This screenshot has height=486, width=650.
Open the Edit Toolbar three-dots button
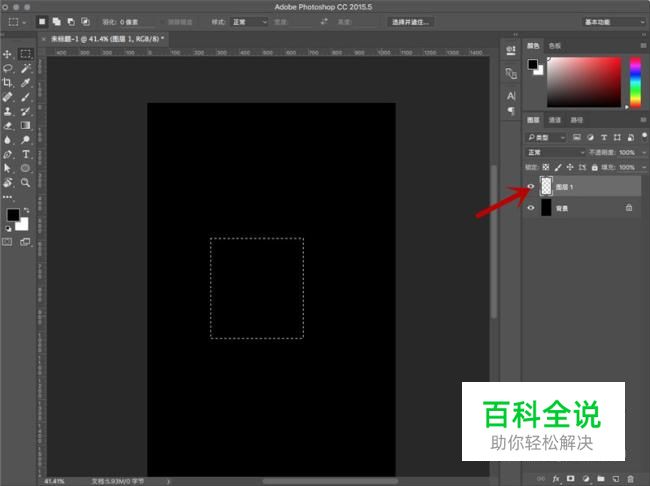(7, 197)
